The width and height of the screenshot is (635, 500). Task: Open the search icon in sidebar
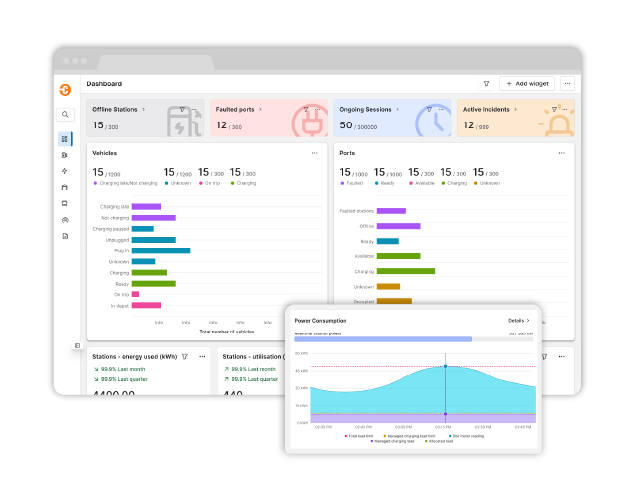click(65, 115)
